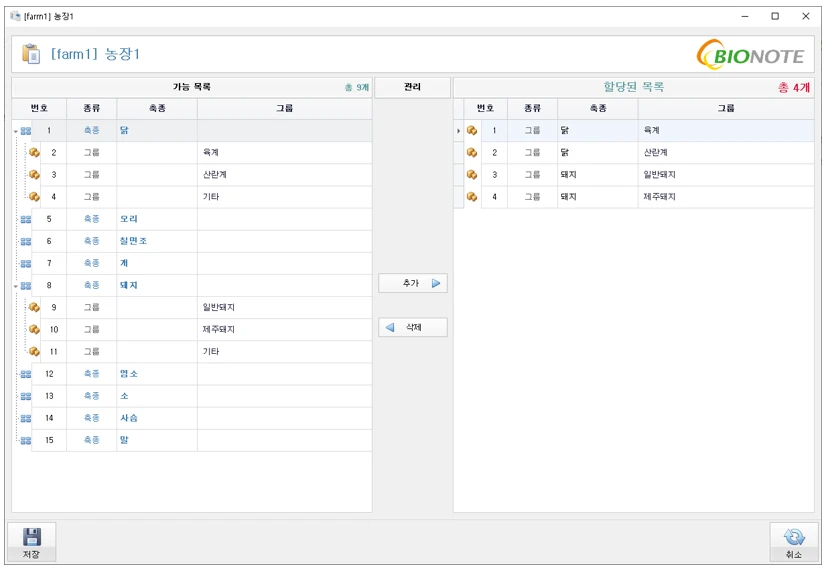Click the 취소 cancel refresh icon
Viewport: 829px width, 571px height.
click(x=794, y=537)
